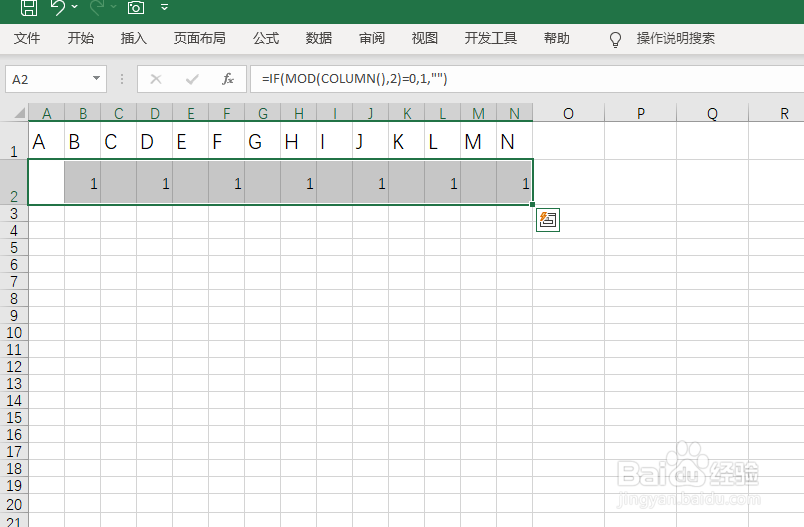Image resolution: width=804 pixels, height=527 pixels.
Task: Click the Redo arrow icon
Action: point(97,7)
